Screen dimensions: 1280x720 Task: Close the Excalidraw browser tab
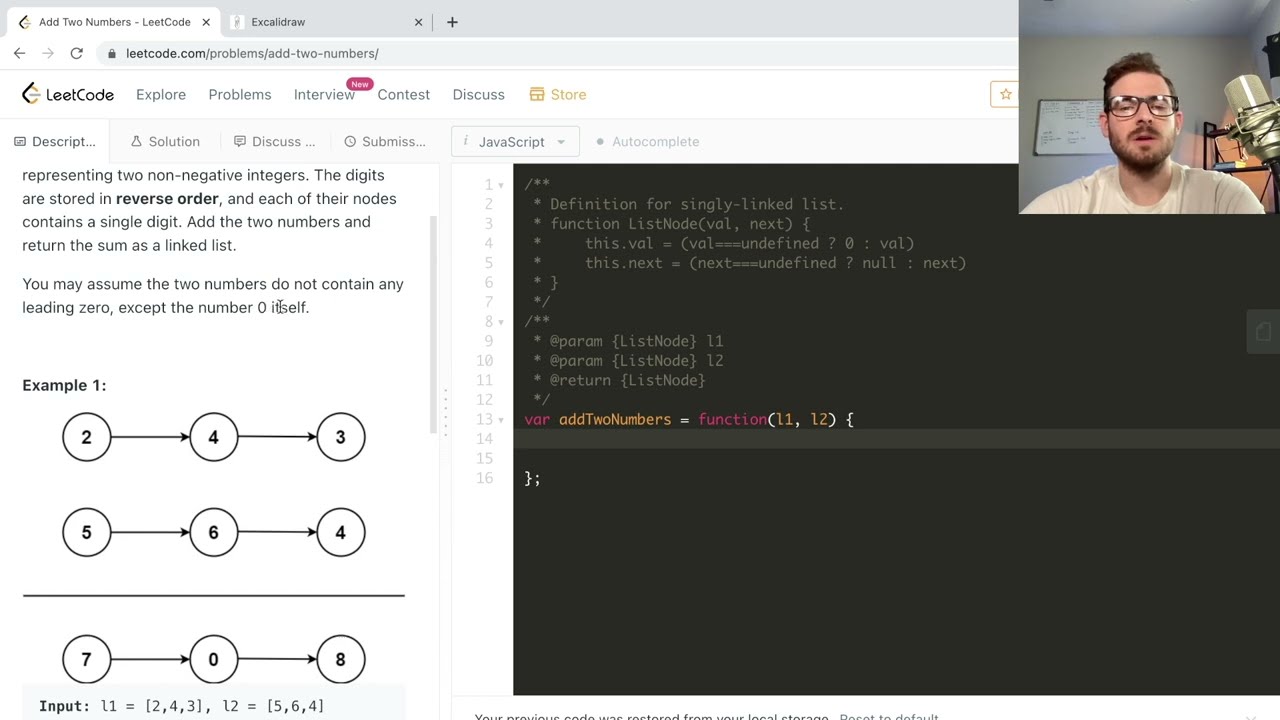click(x=419, y=22)
